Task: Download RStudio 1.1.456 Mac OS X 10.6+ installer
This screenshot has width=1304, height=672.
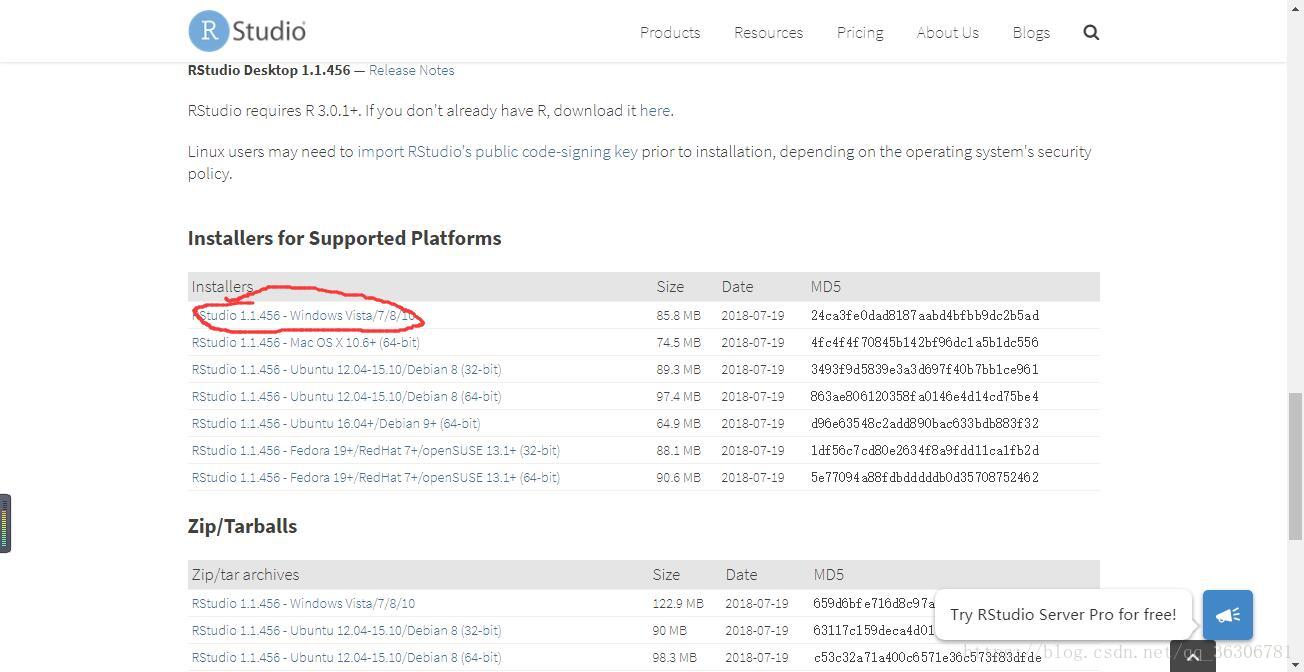Action: click(x=306, y=342)
